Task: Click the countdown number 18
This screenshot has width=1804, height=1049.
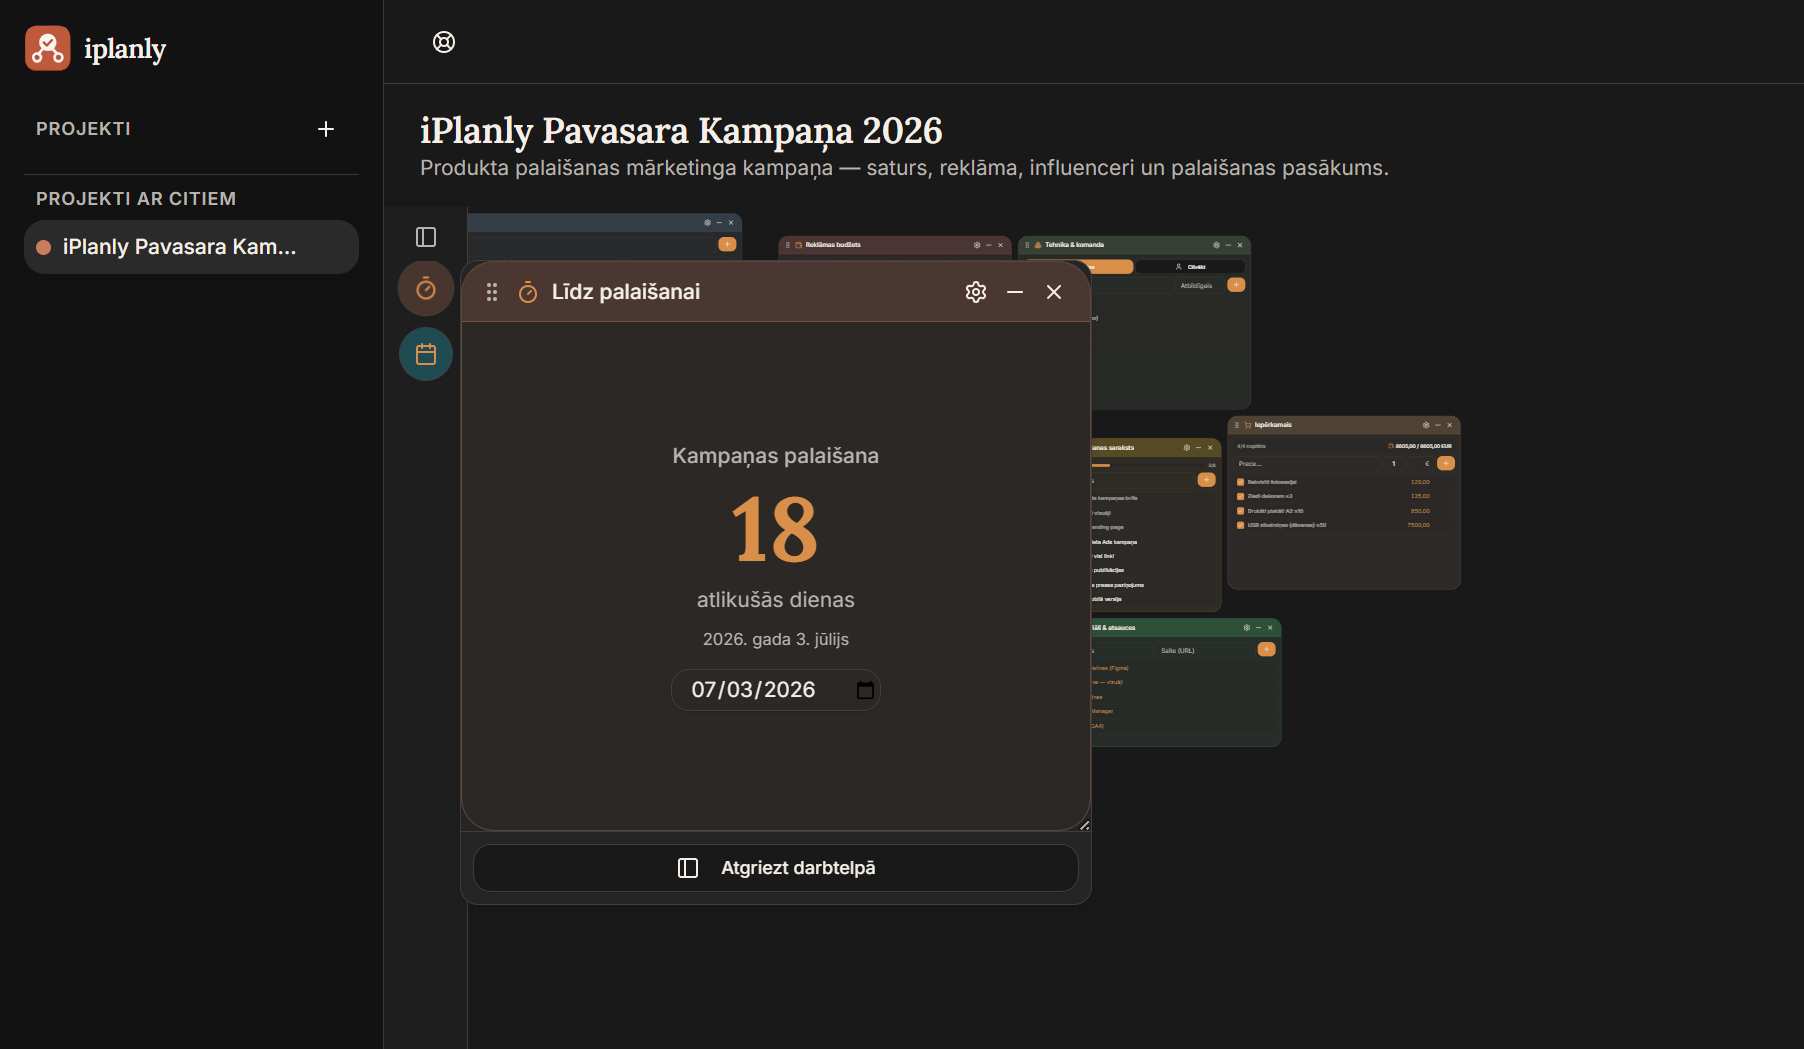Action: (x=775, y=530)
